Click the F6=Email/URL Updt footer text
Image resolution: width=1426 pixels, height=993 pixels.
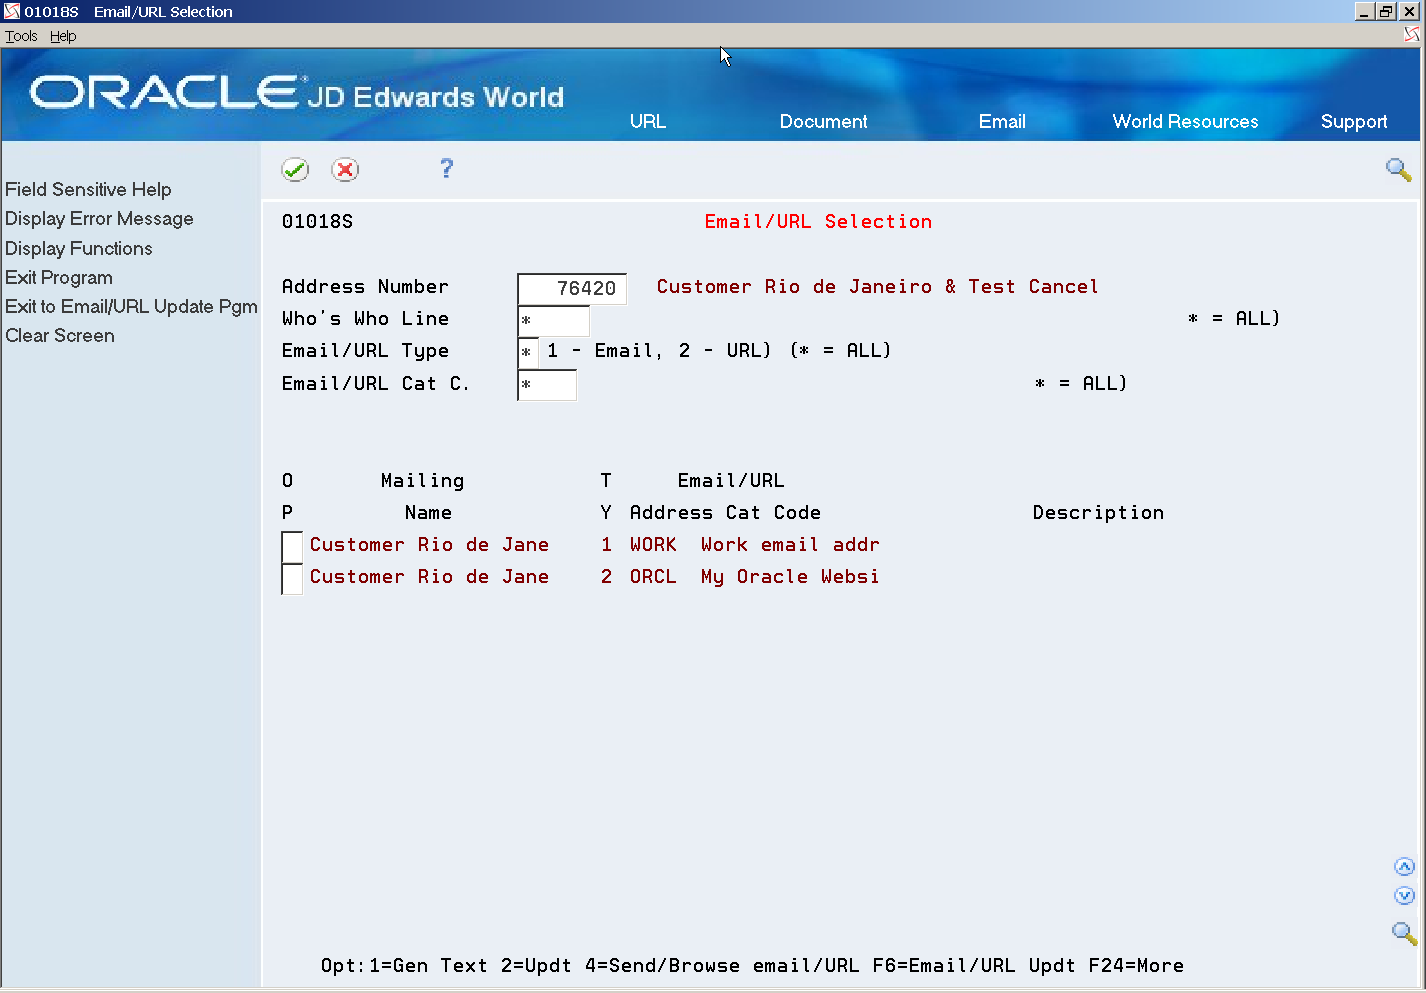click(973, 966)
